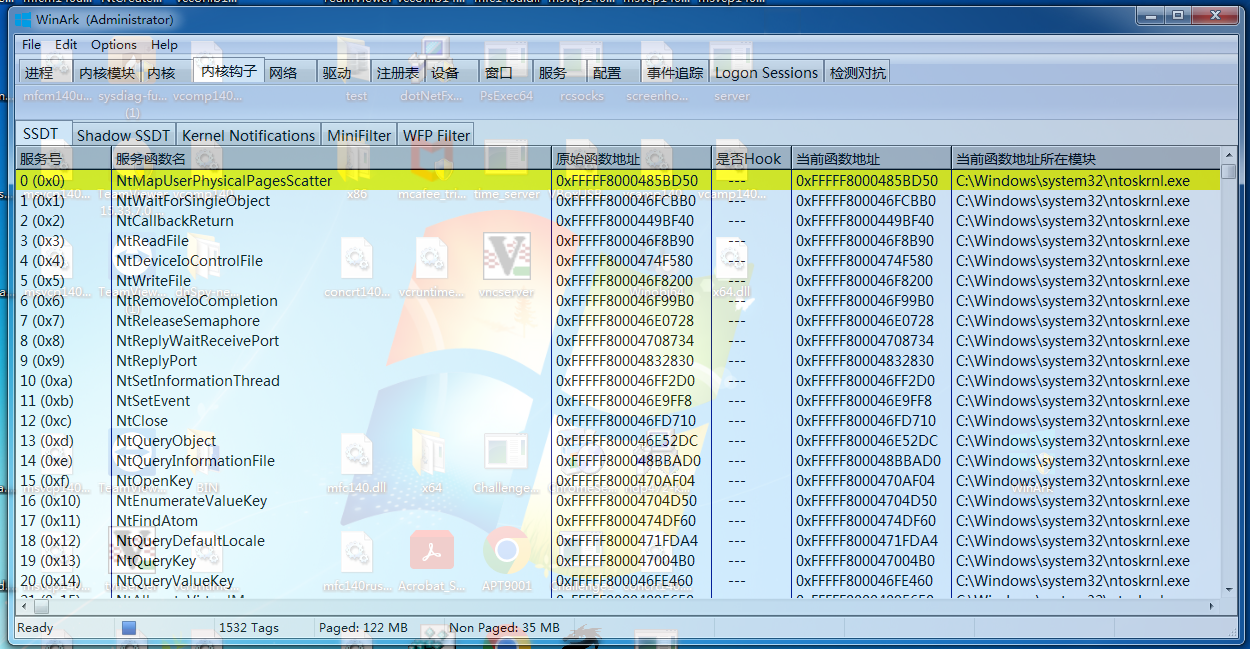Open the WFP Filter sub-tab
Screen dimensions: 1250x649
(x=436, y=135)
